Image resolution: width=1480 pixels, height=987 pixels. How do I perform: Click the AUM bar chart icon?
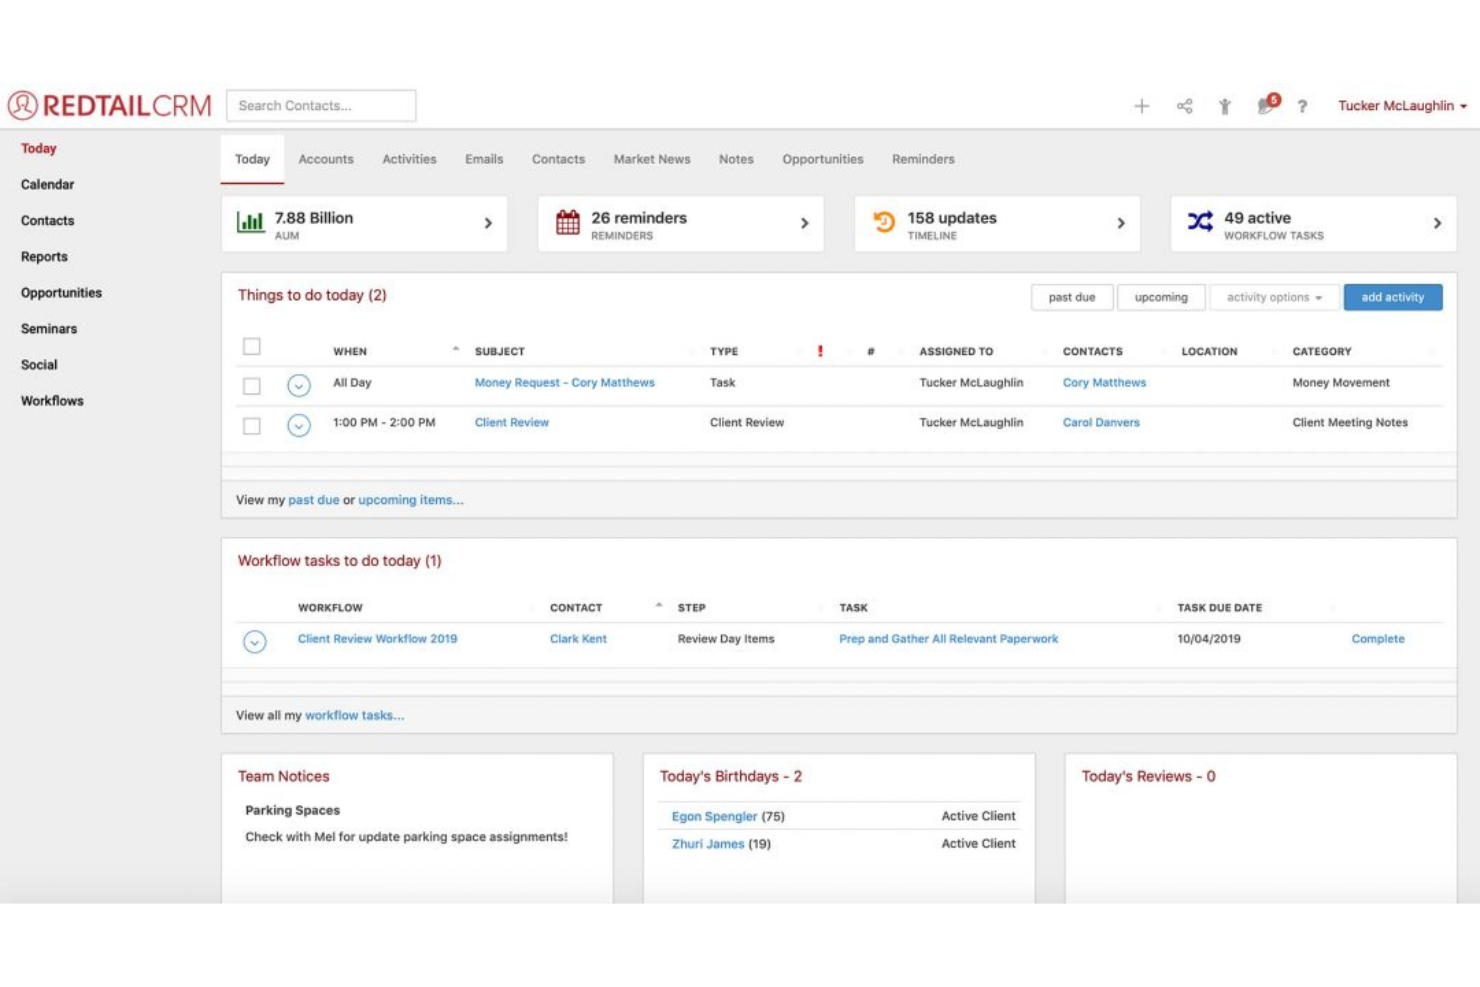click(x=250, y=222)
